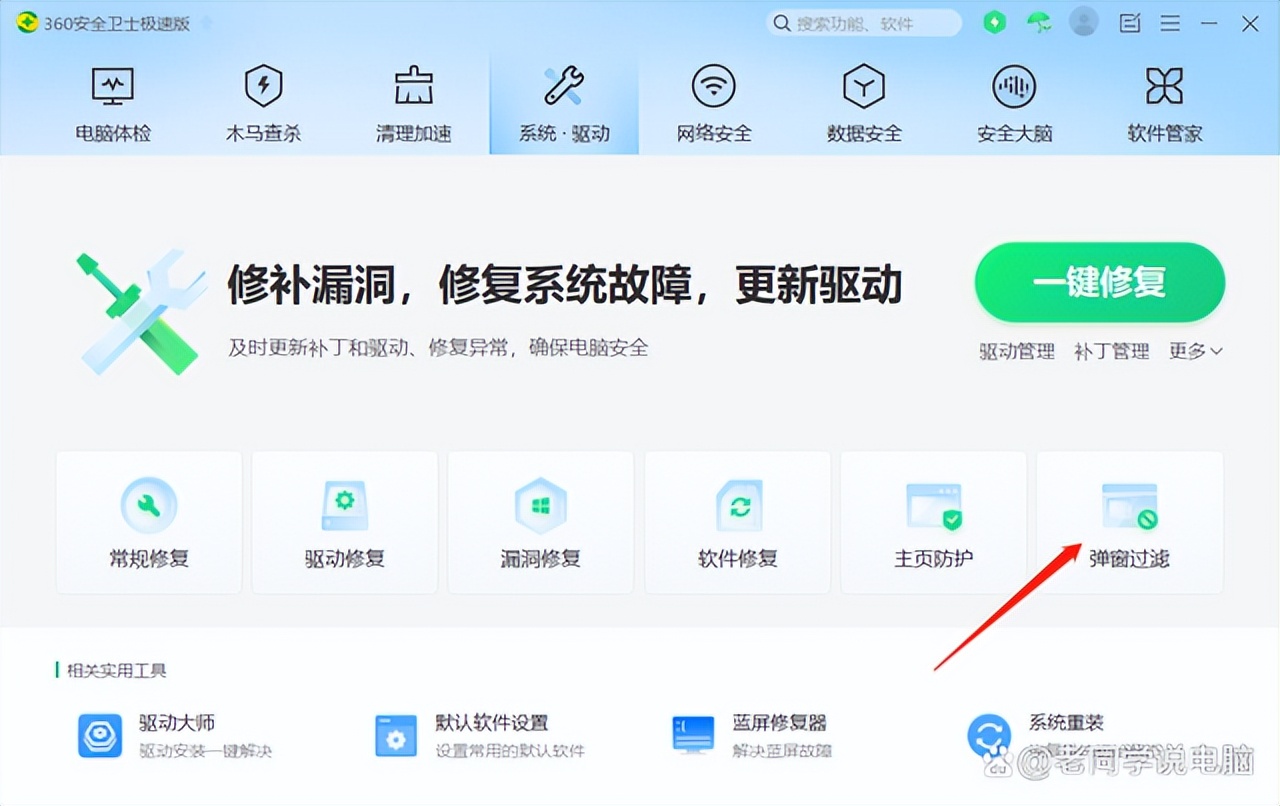
Task: Click the 设置常用的默认软件 description text
Action: click(x=510, y=750)
